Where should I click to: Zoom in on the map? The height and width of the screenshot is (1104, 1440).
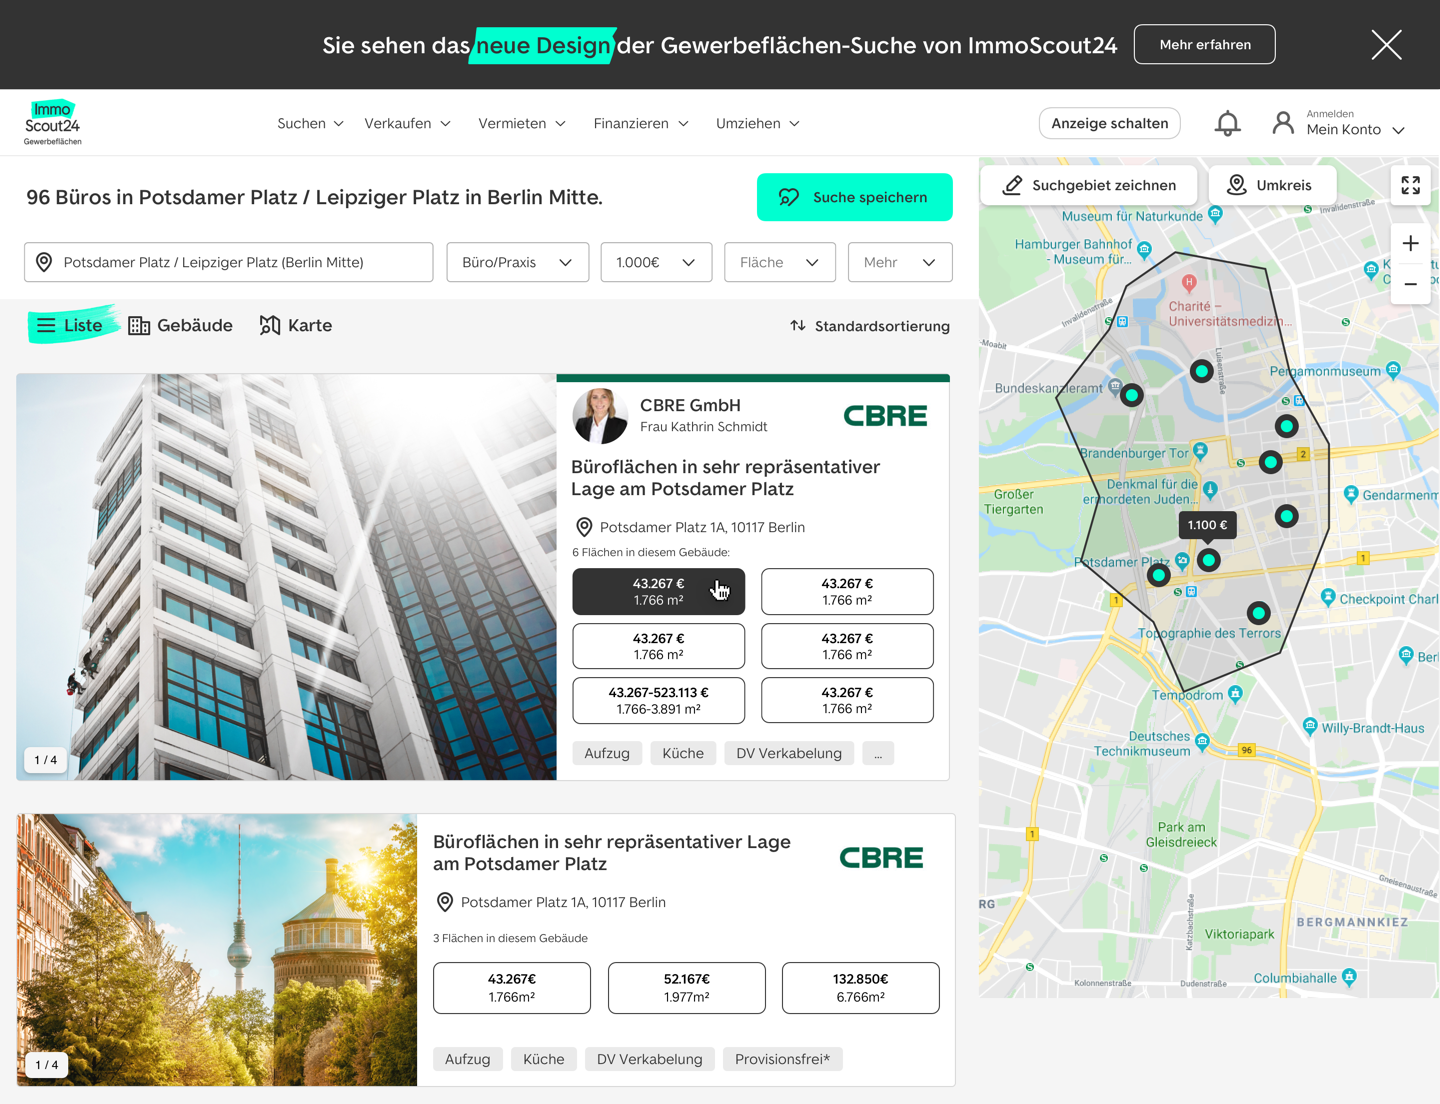pyautogui.click(x=1410, y=244)
